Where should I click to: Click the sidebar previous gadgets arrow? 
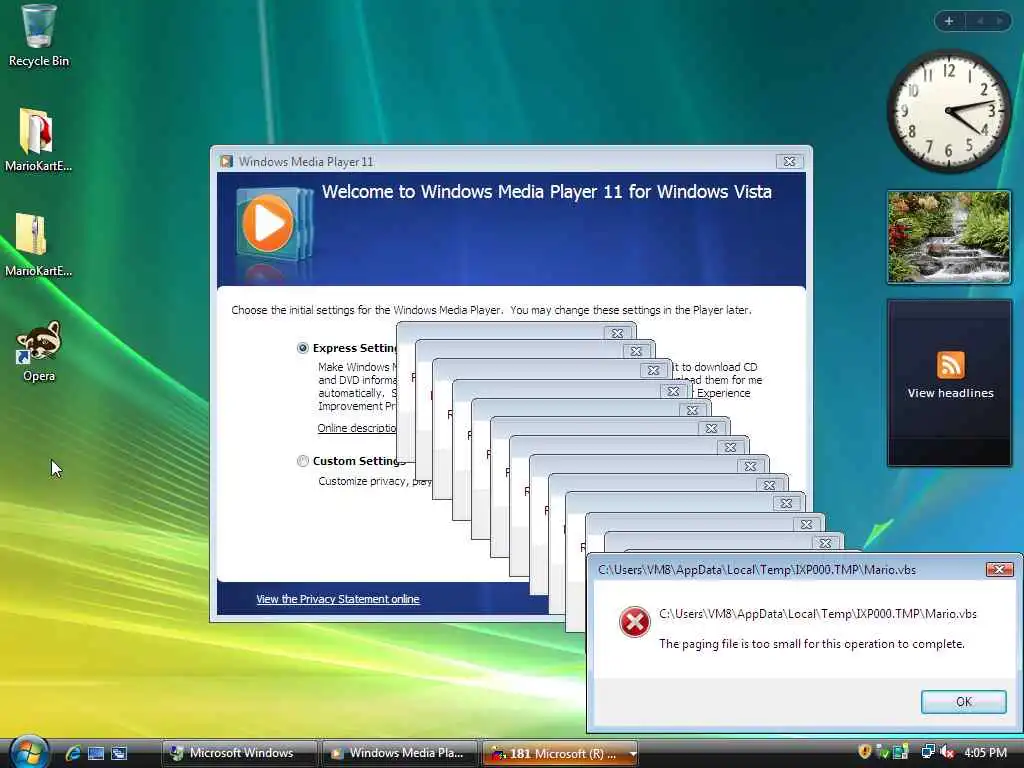(x=980, y=21)
